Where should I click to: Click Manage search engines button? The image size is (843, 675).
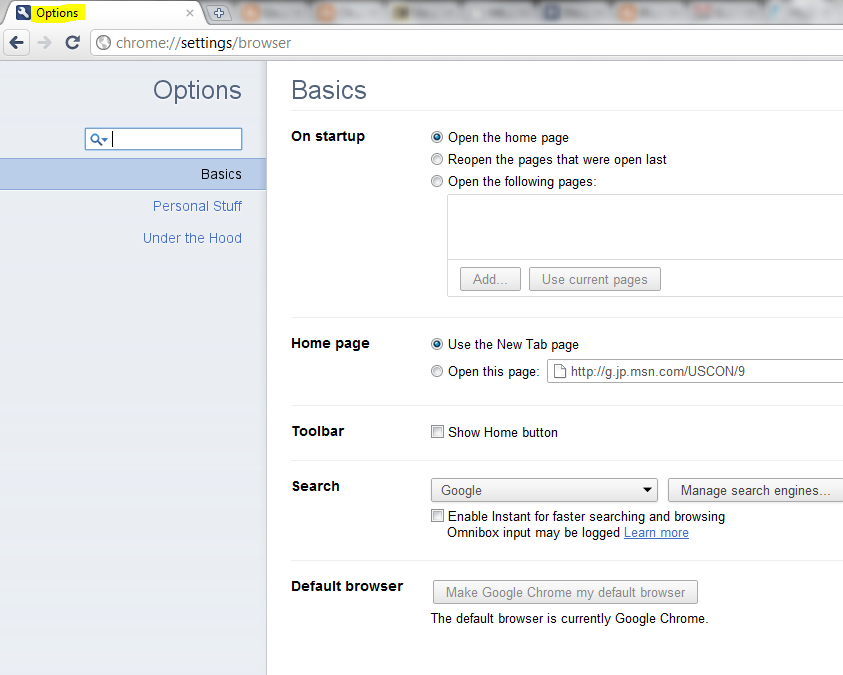pos(755,490)
